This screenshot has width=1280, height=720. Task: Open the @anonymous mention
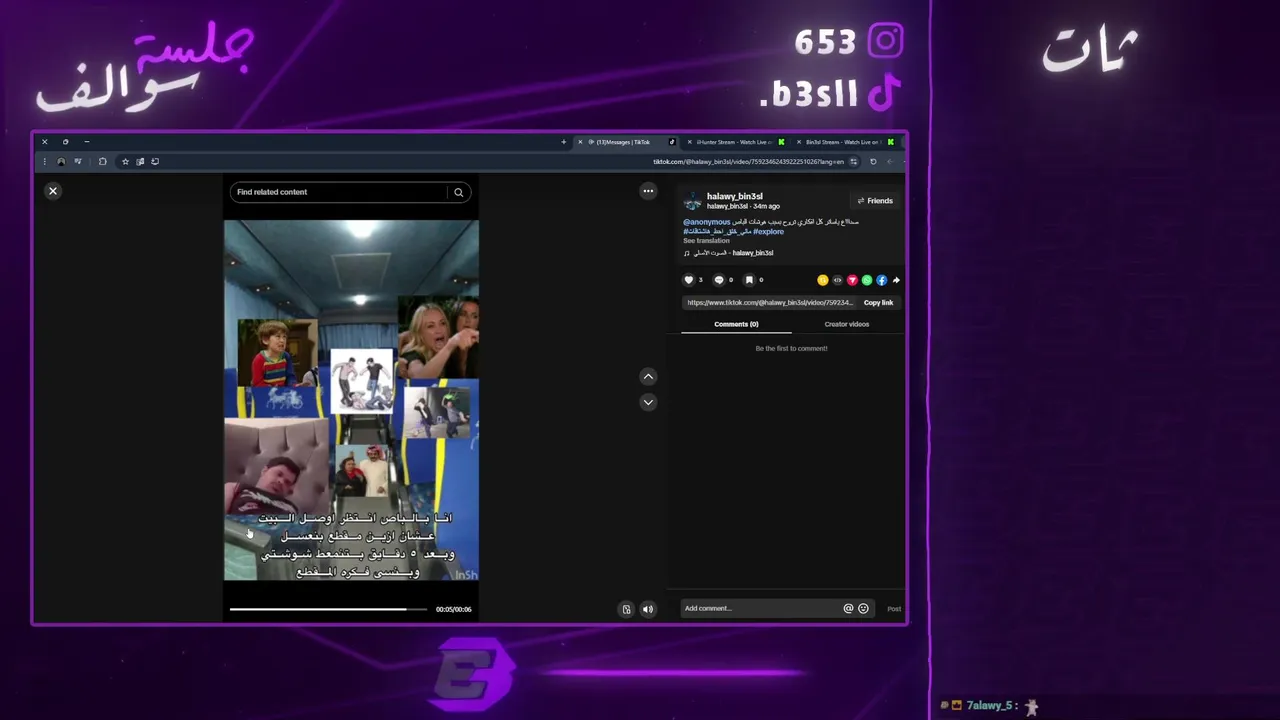[707, 222]
